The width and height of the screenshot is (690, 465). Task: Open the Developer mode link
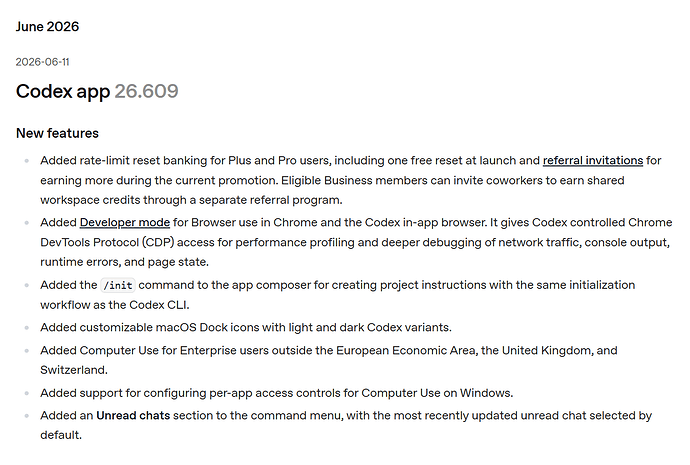[125, 223]
